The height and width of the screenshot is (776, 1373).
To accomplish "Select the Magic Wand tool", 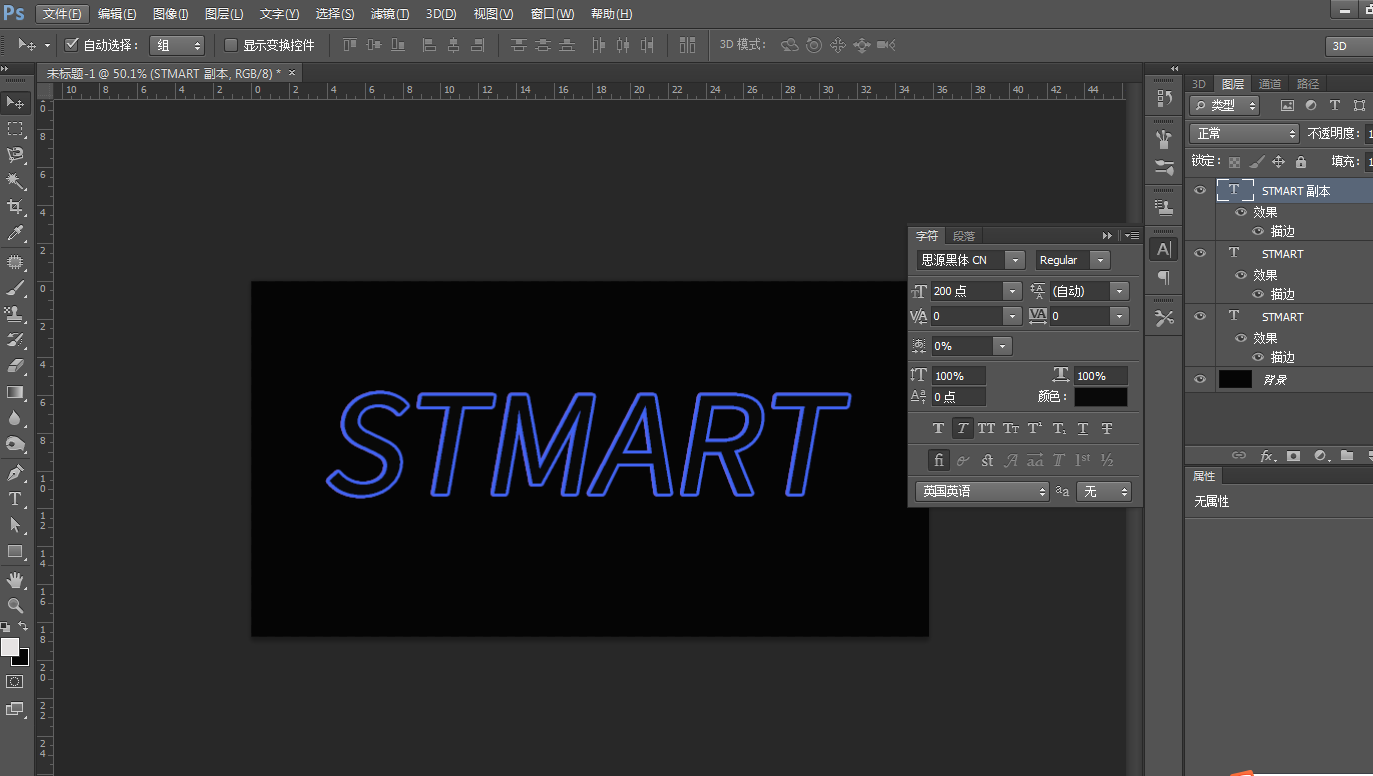I will point(15,181).
